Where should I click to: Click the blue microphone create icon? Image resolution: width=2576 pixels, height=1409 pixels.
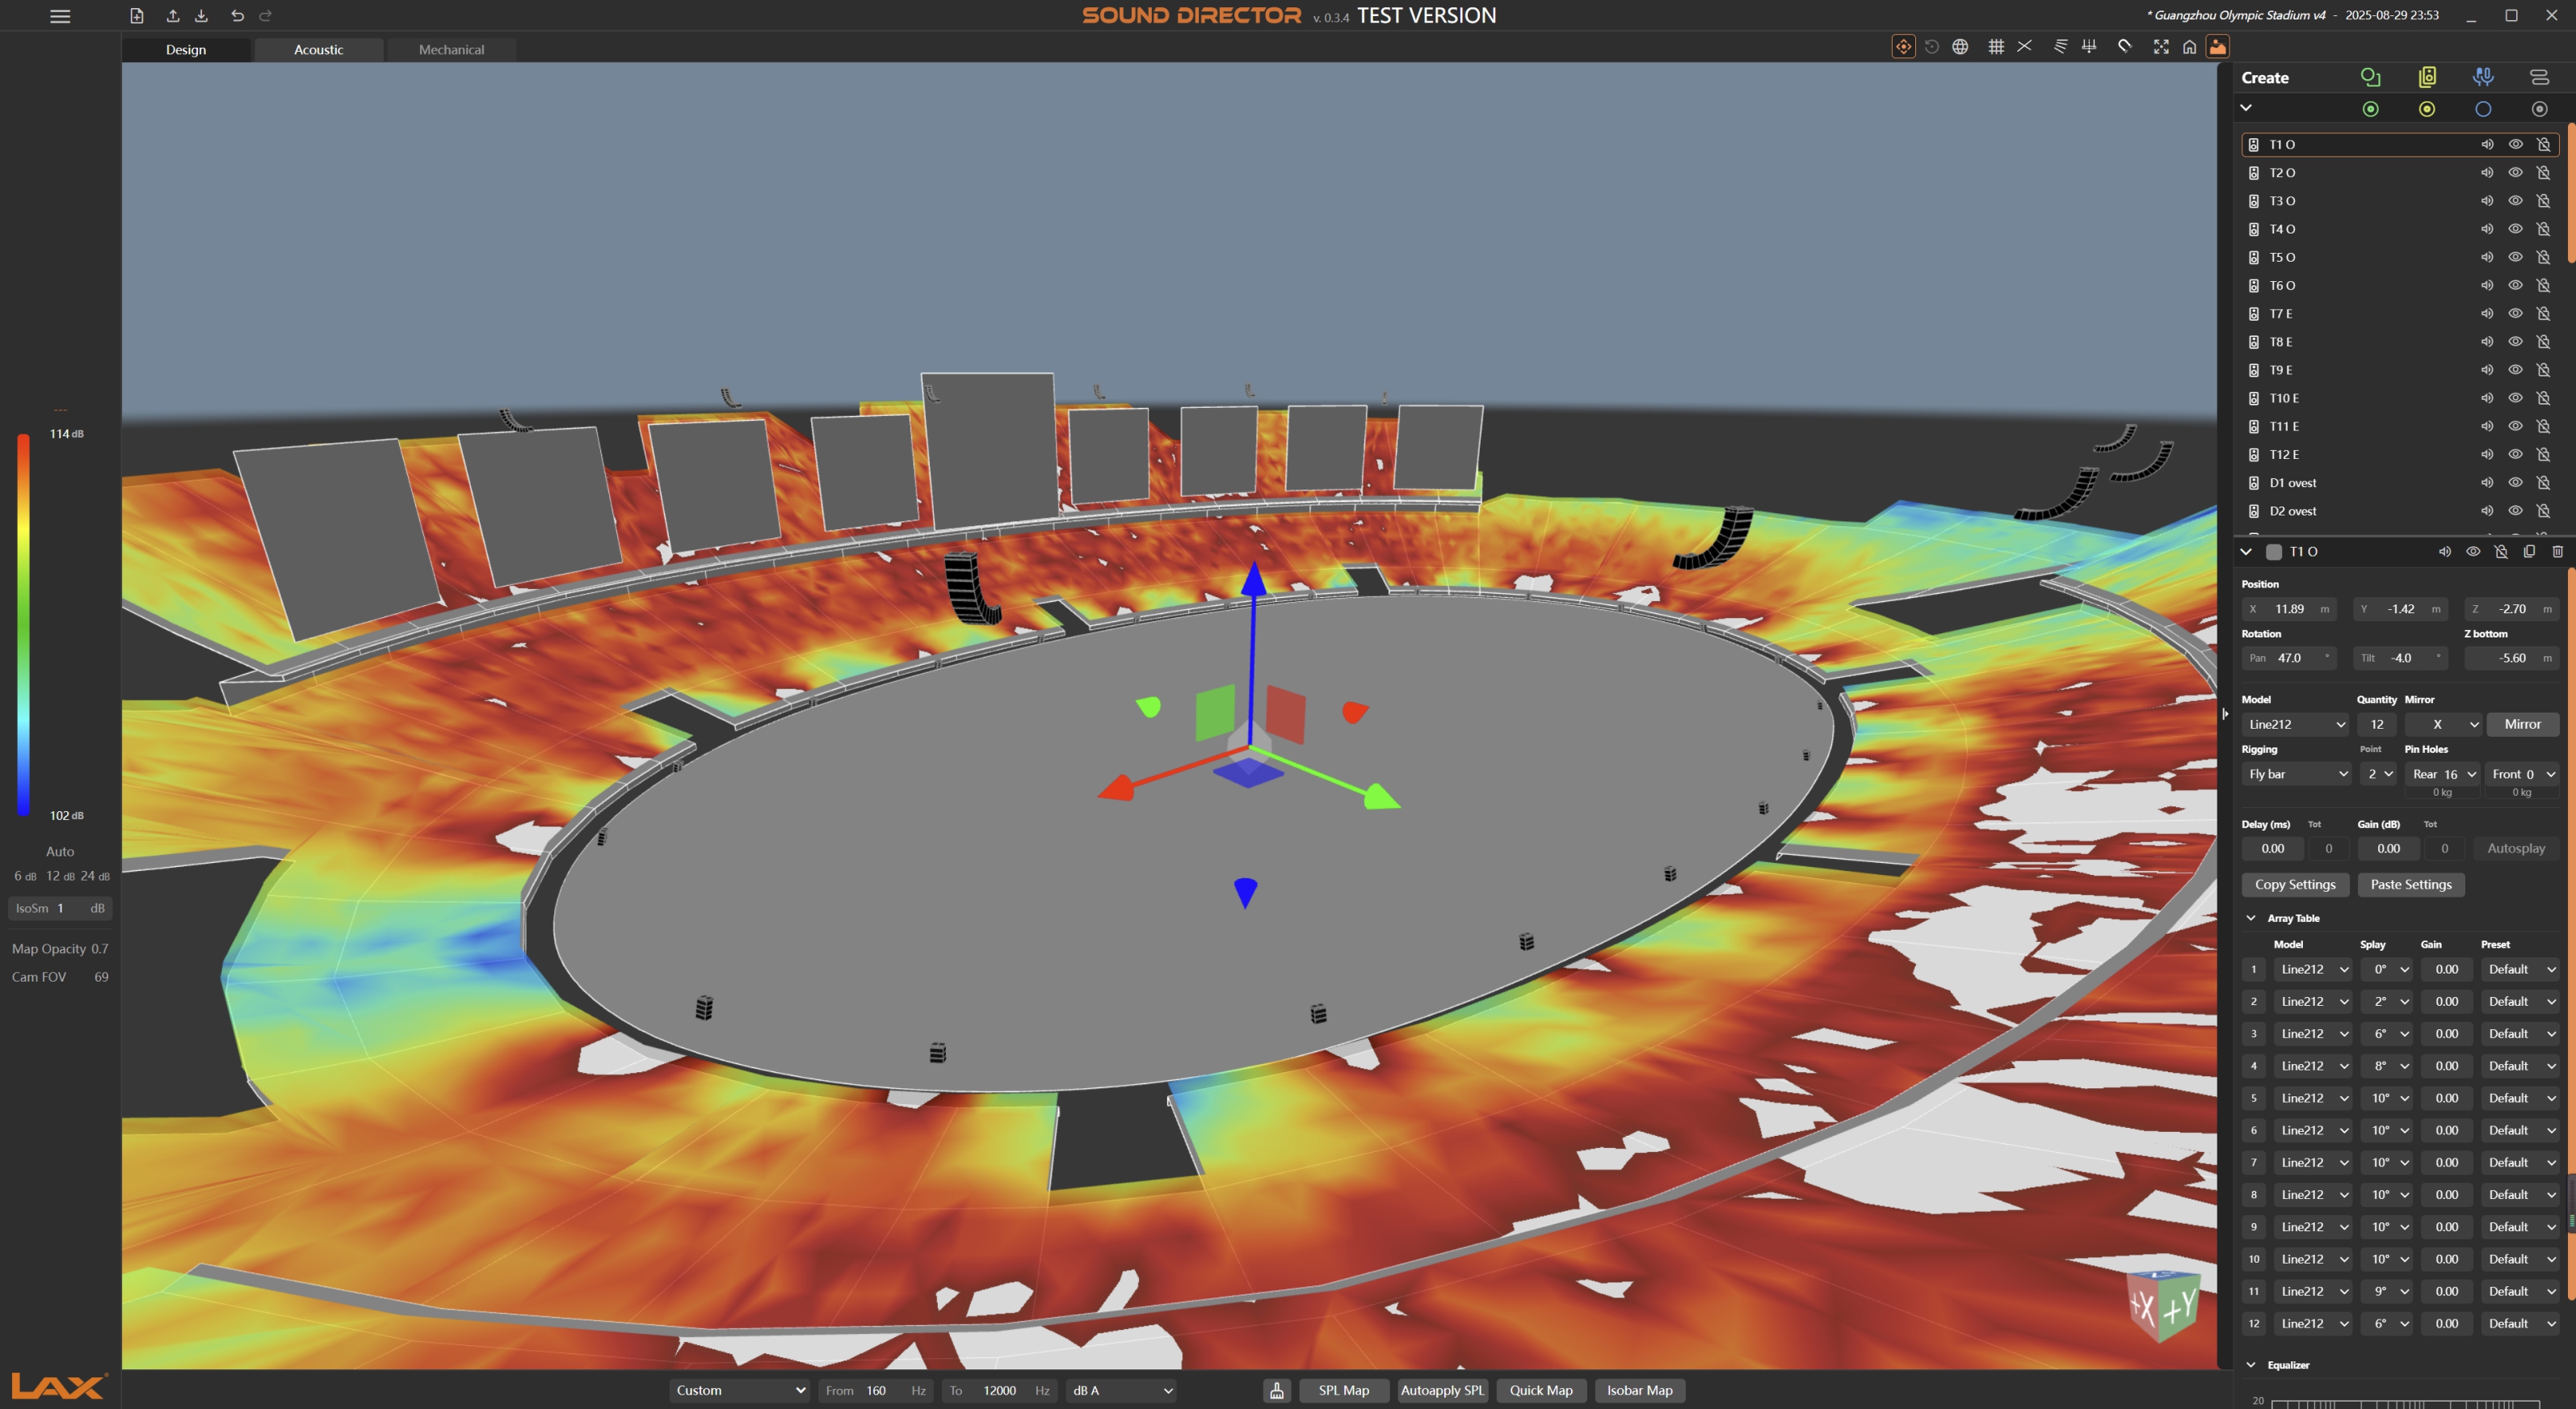coord(2483,77)
